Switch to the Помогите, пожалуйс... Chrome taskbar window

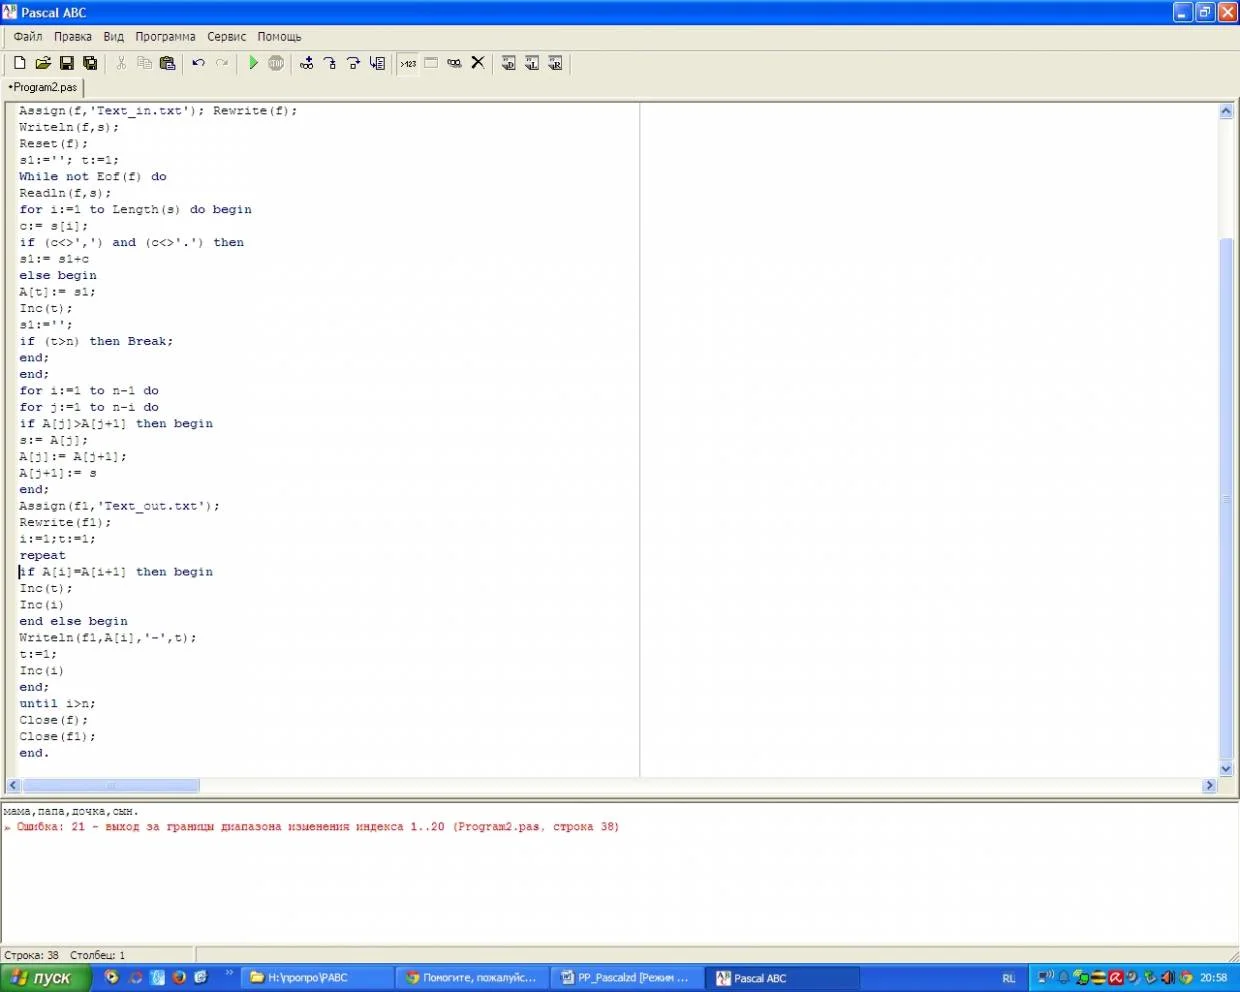(472, 978)
